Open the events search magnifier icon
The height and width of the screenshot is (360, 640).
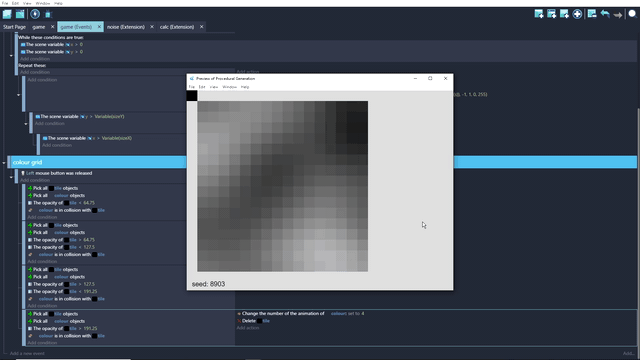[632, 14]
